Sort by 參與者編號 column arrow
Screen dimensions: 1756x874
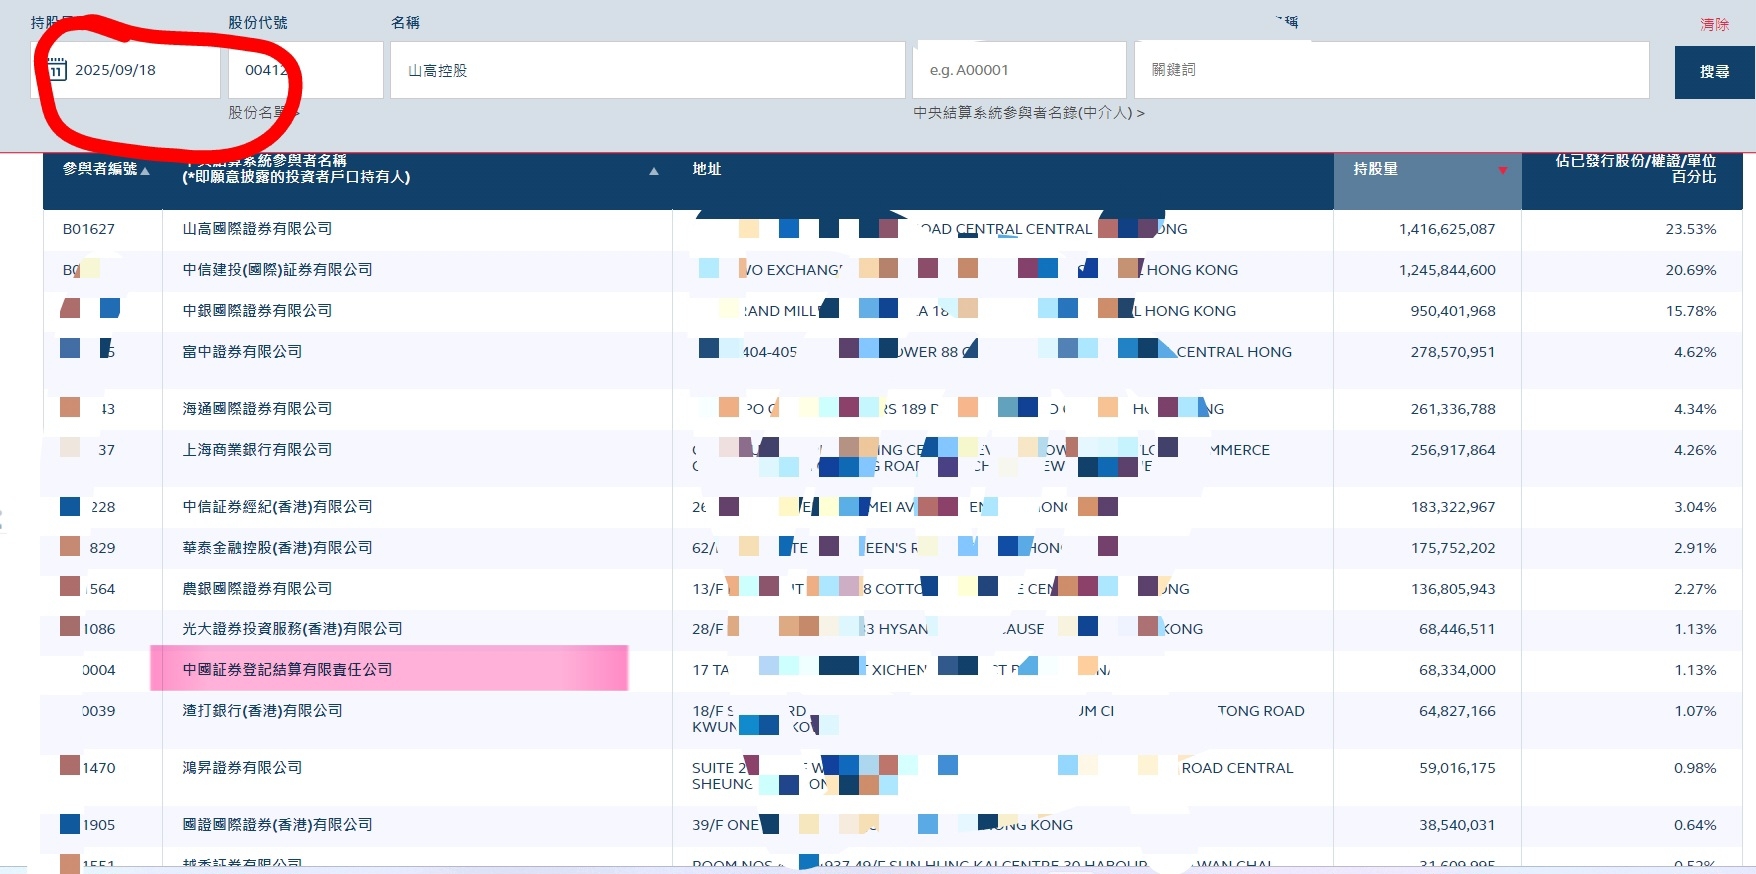[145, 171]
